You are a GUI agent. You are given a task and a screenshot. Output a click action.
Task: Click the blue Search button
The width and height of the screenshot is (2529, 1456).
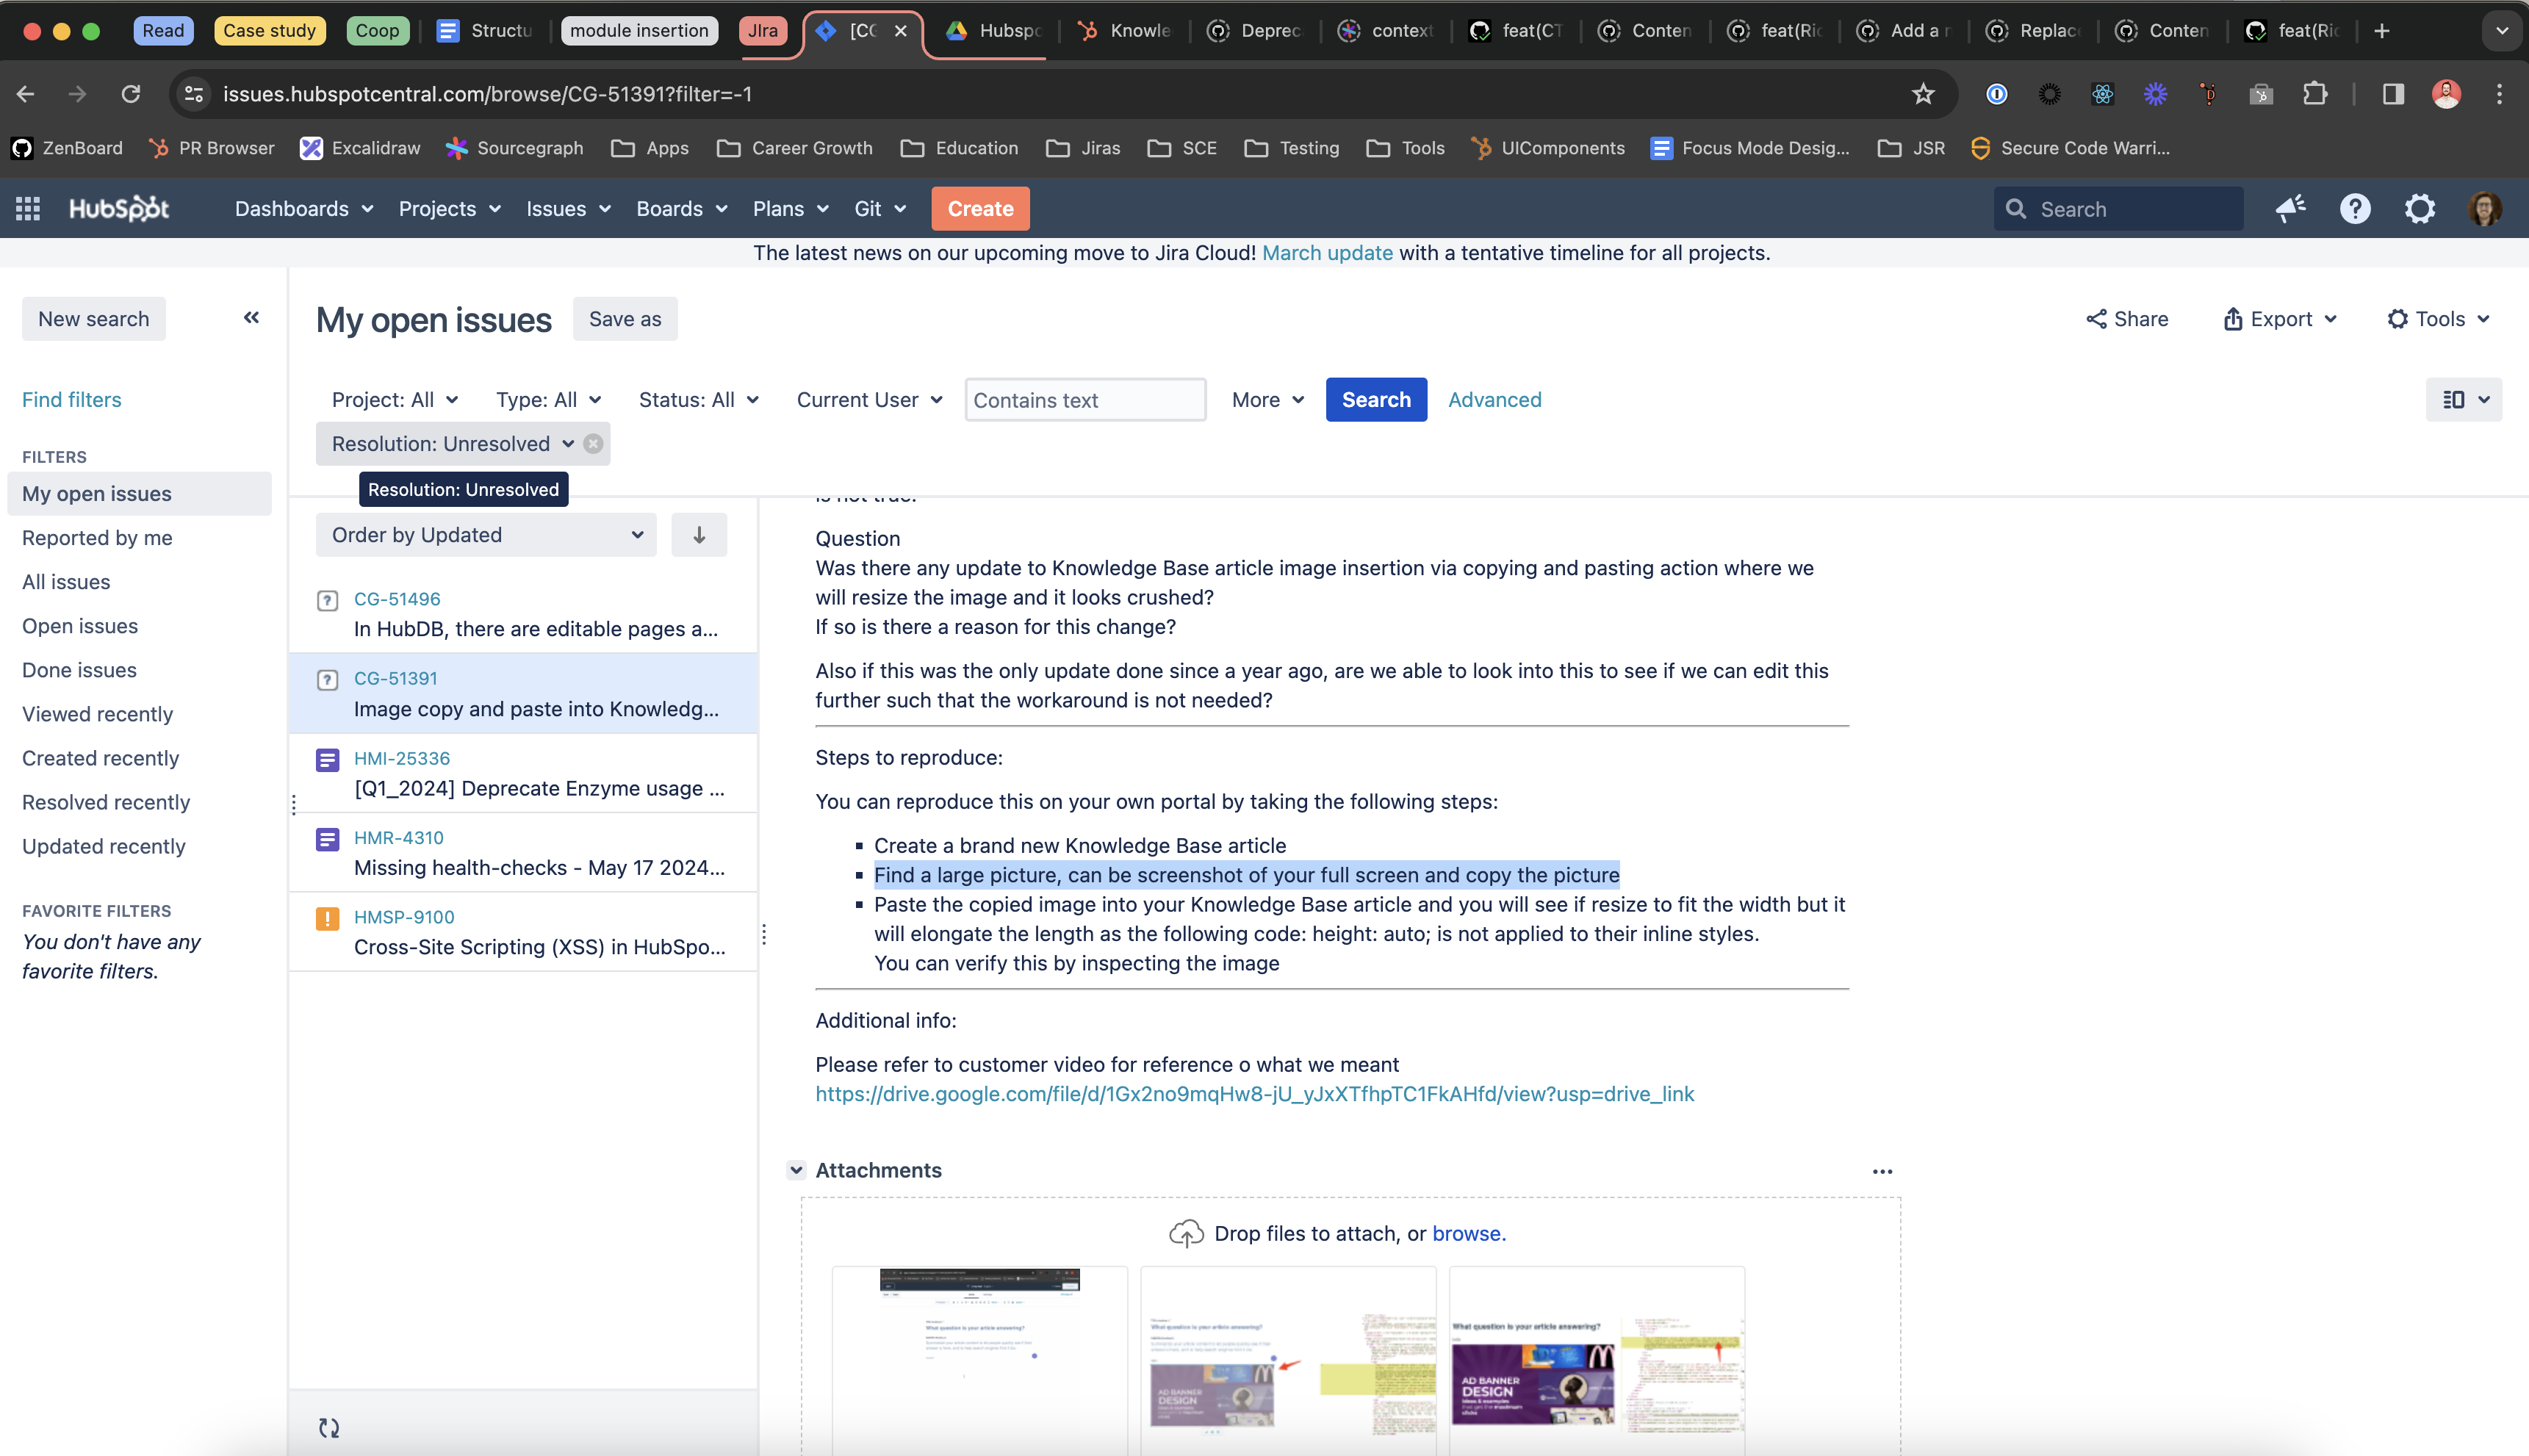click(1376, 400)
